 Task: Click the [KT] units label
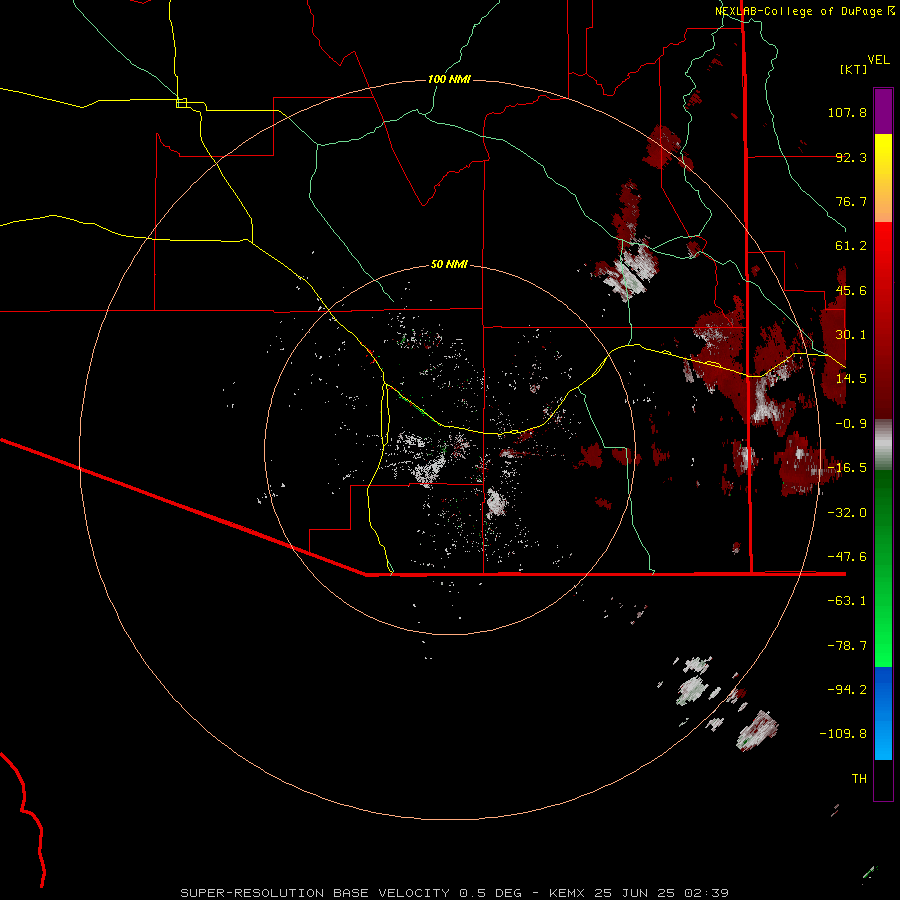[x=854, y=69]
